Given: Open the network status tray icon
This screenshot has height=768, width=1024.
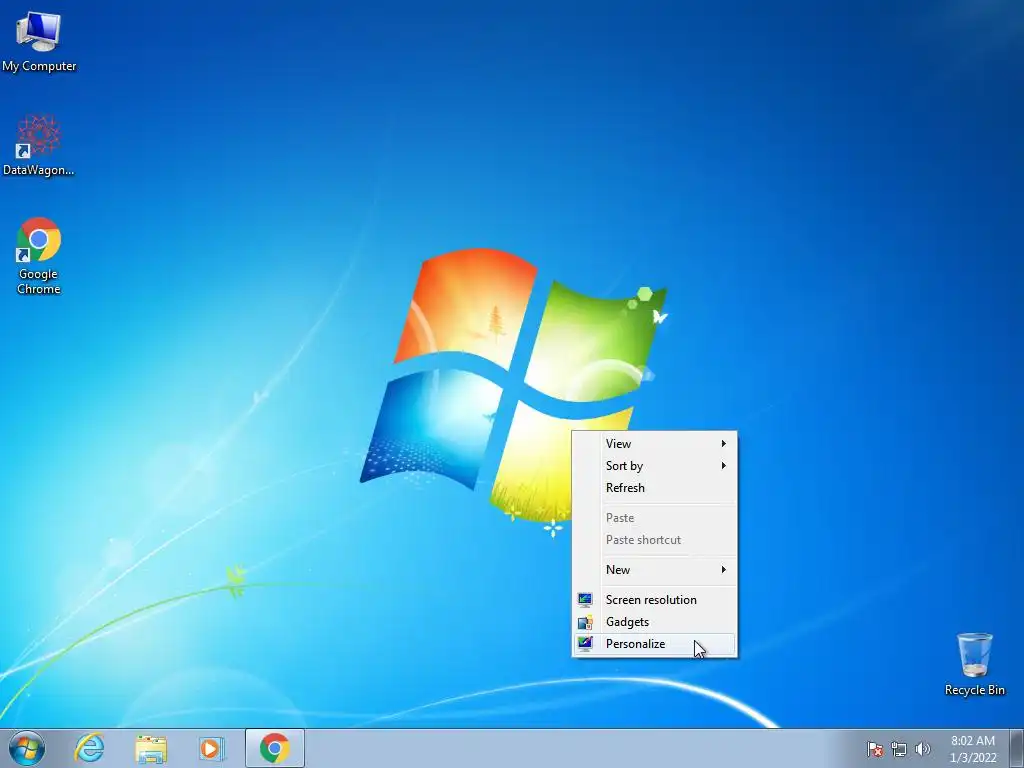Looking at the screenshot, I should [x=899, y=749].
